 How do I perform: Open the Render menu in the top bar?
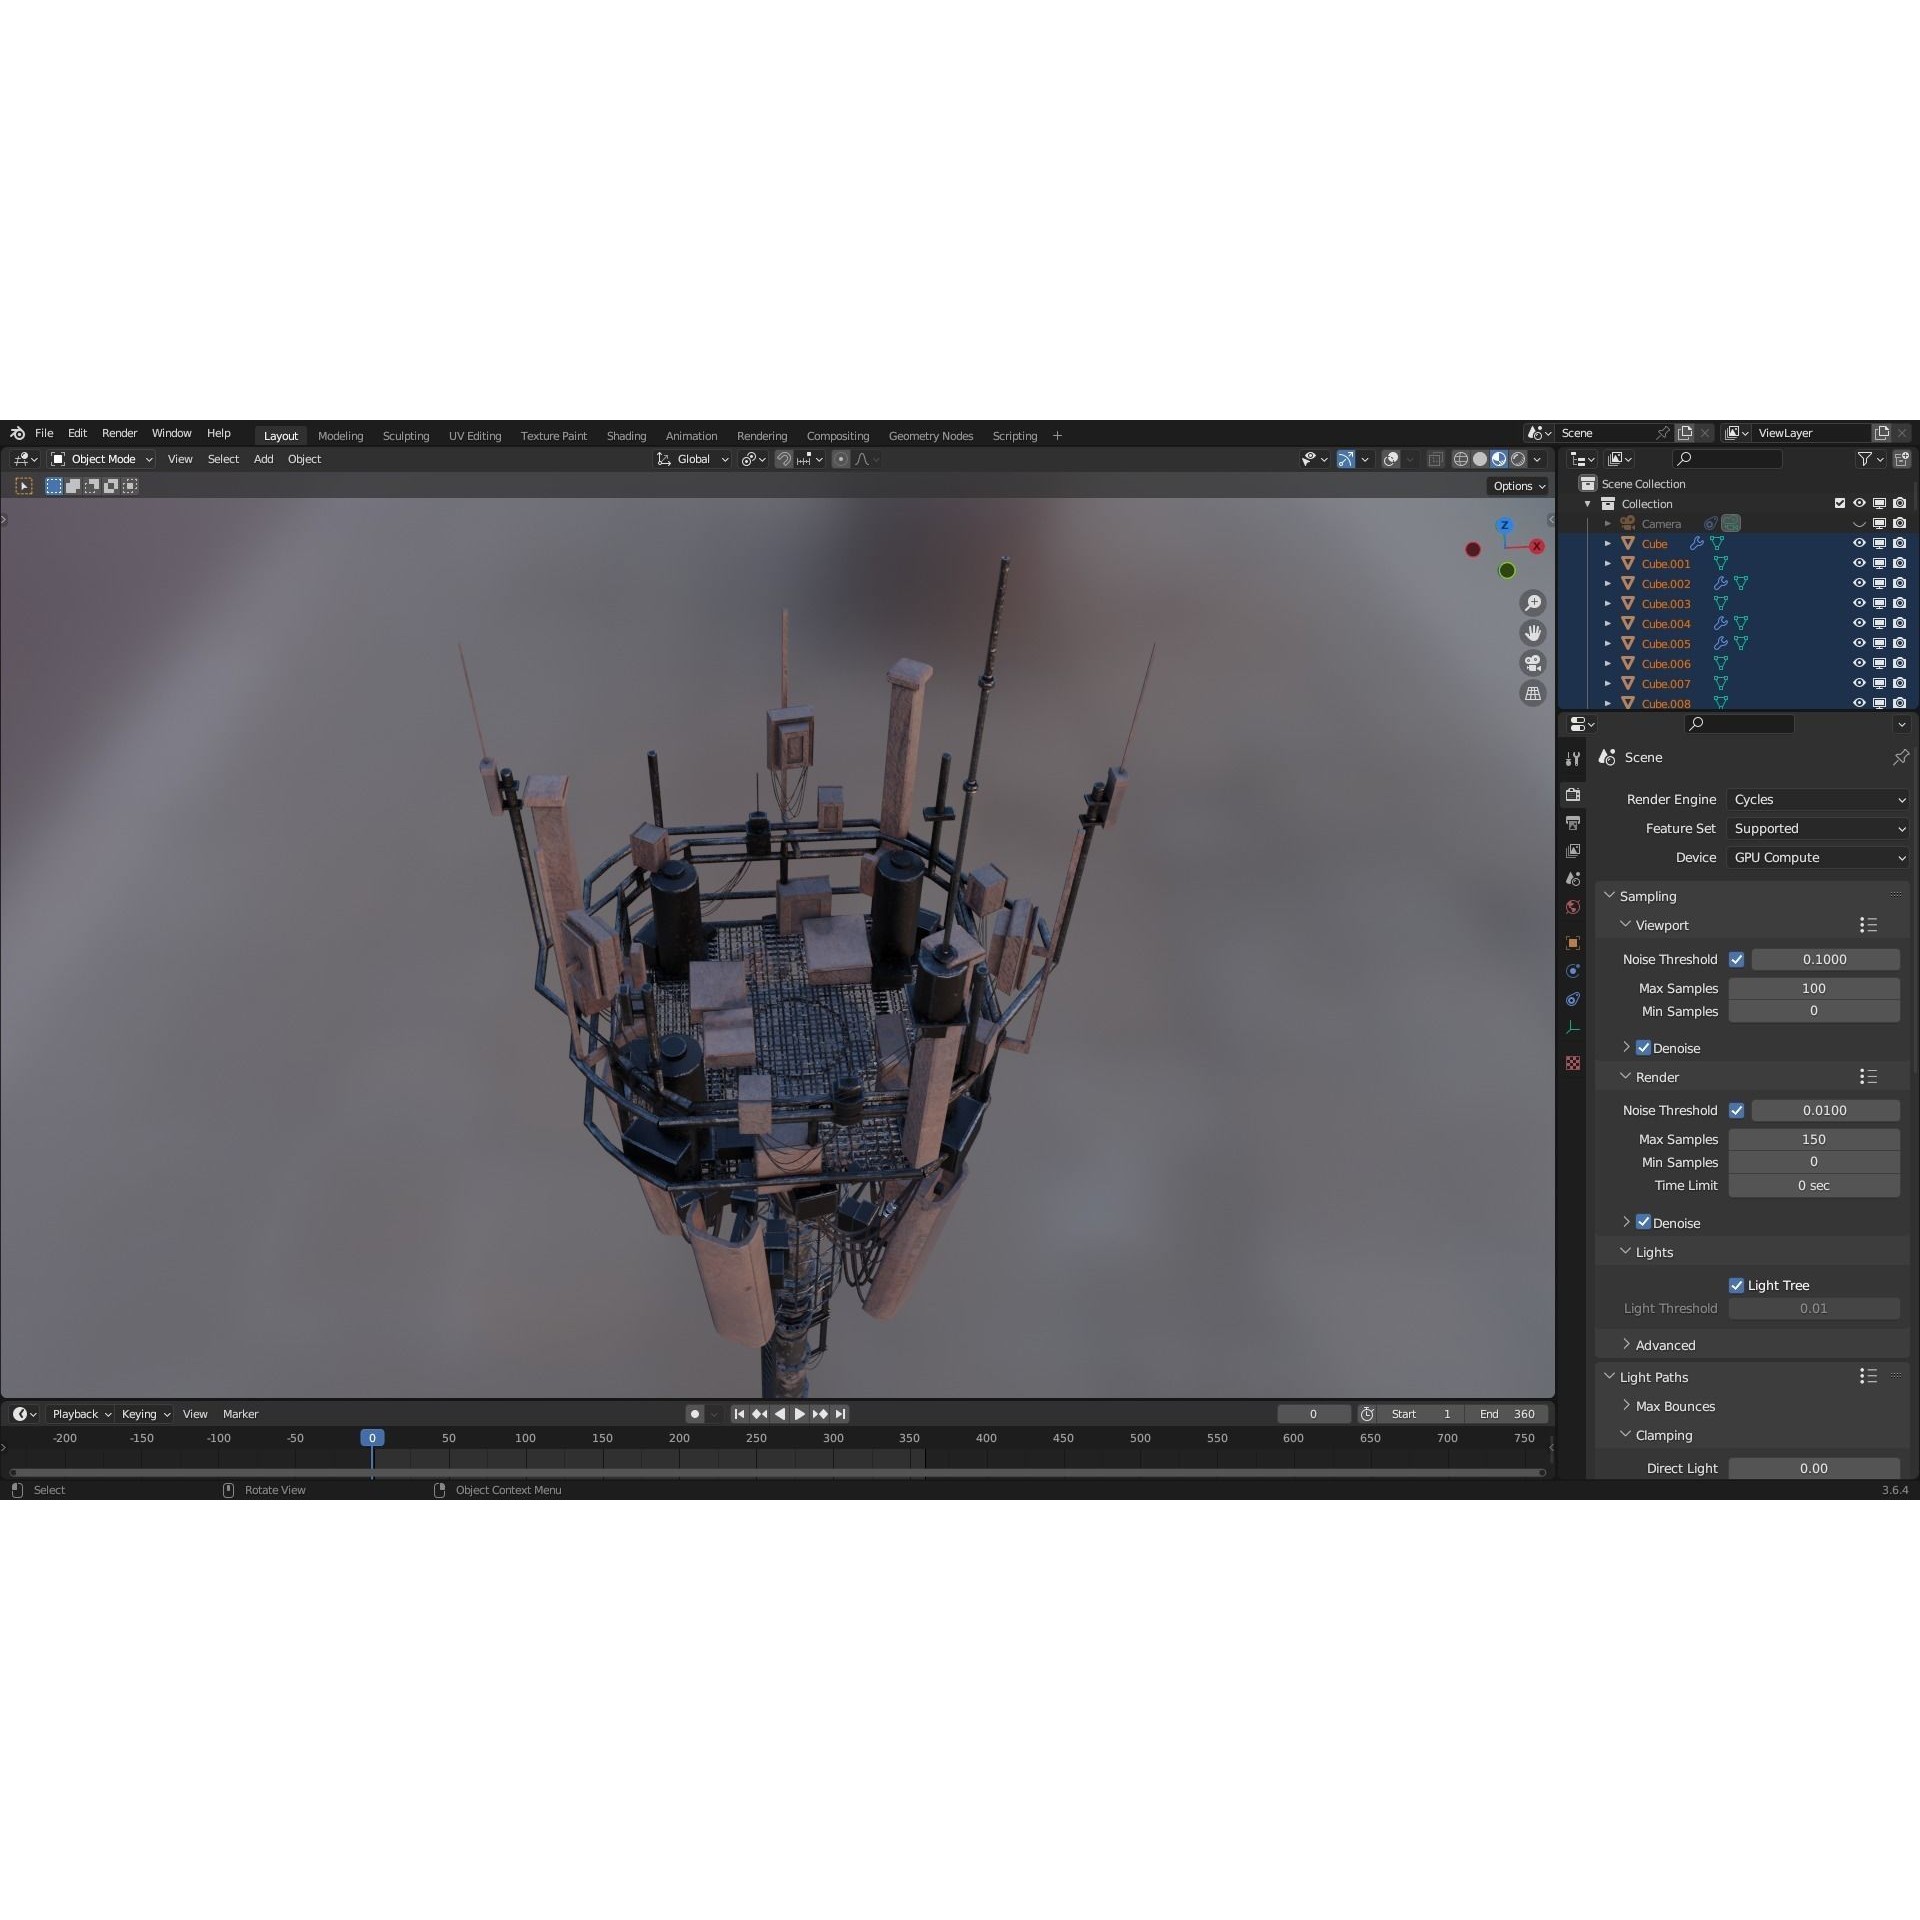tap(120, 433)
